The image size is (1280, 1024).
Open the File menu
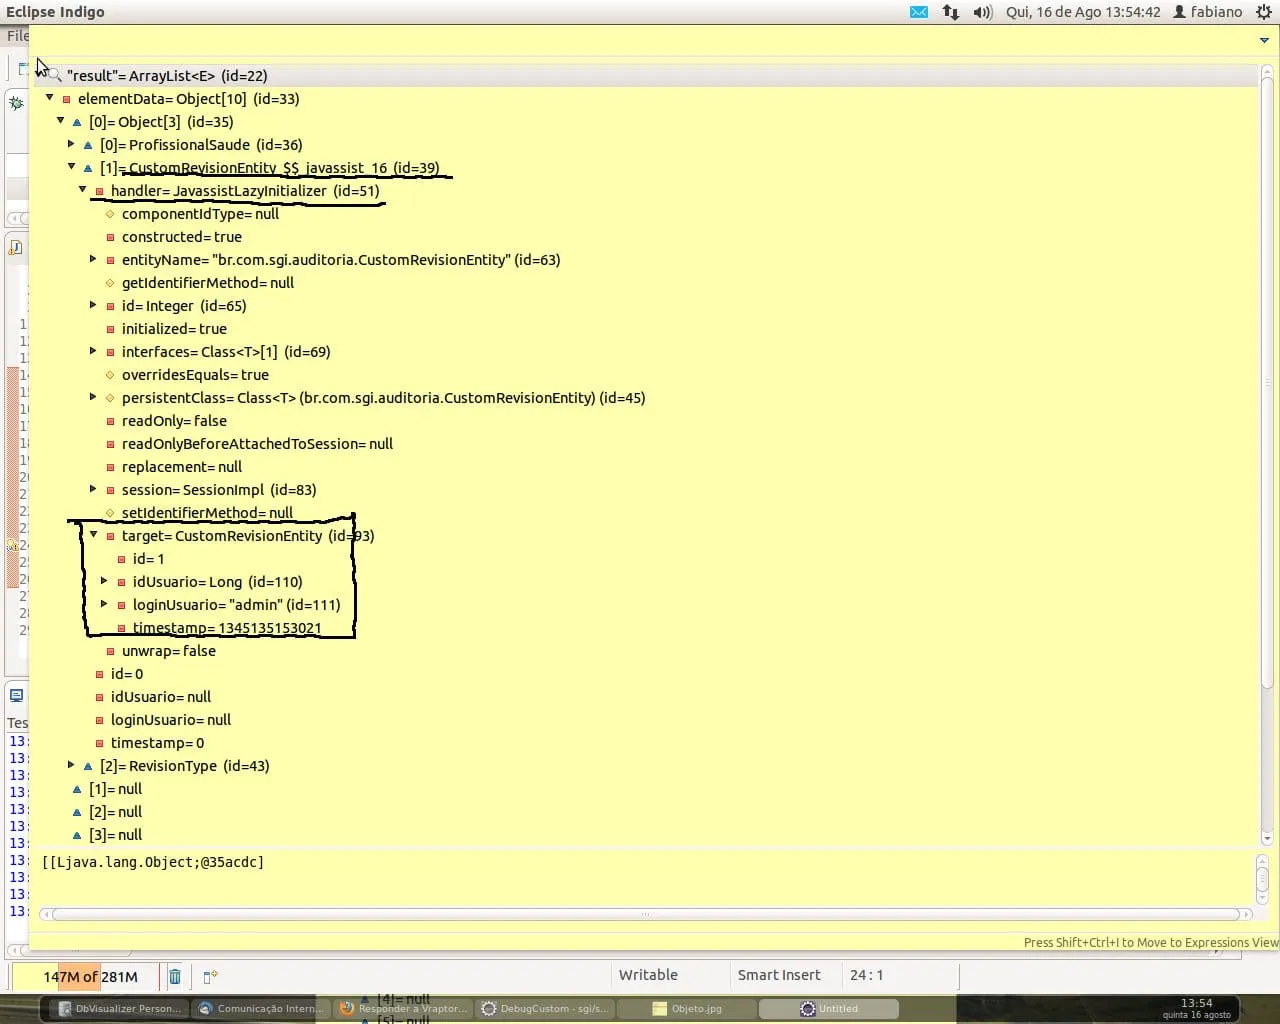point(16,36)
